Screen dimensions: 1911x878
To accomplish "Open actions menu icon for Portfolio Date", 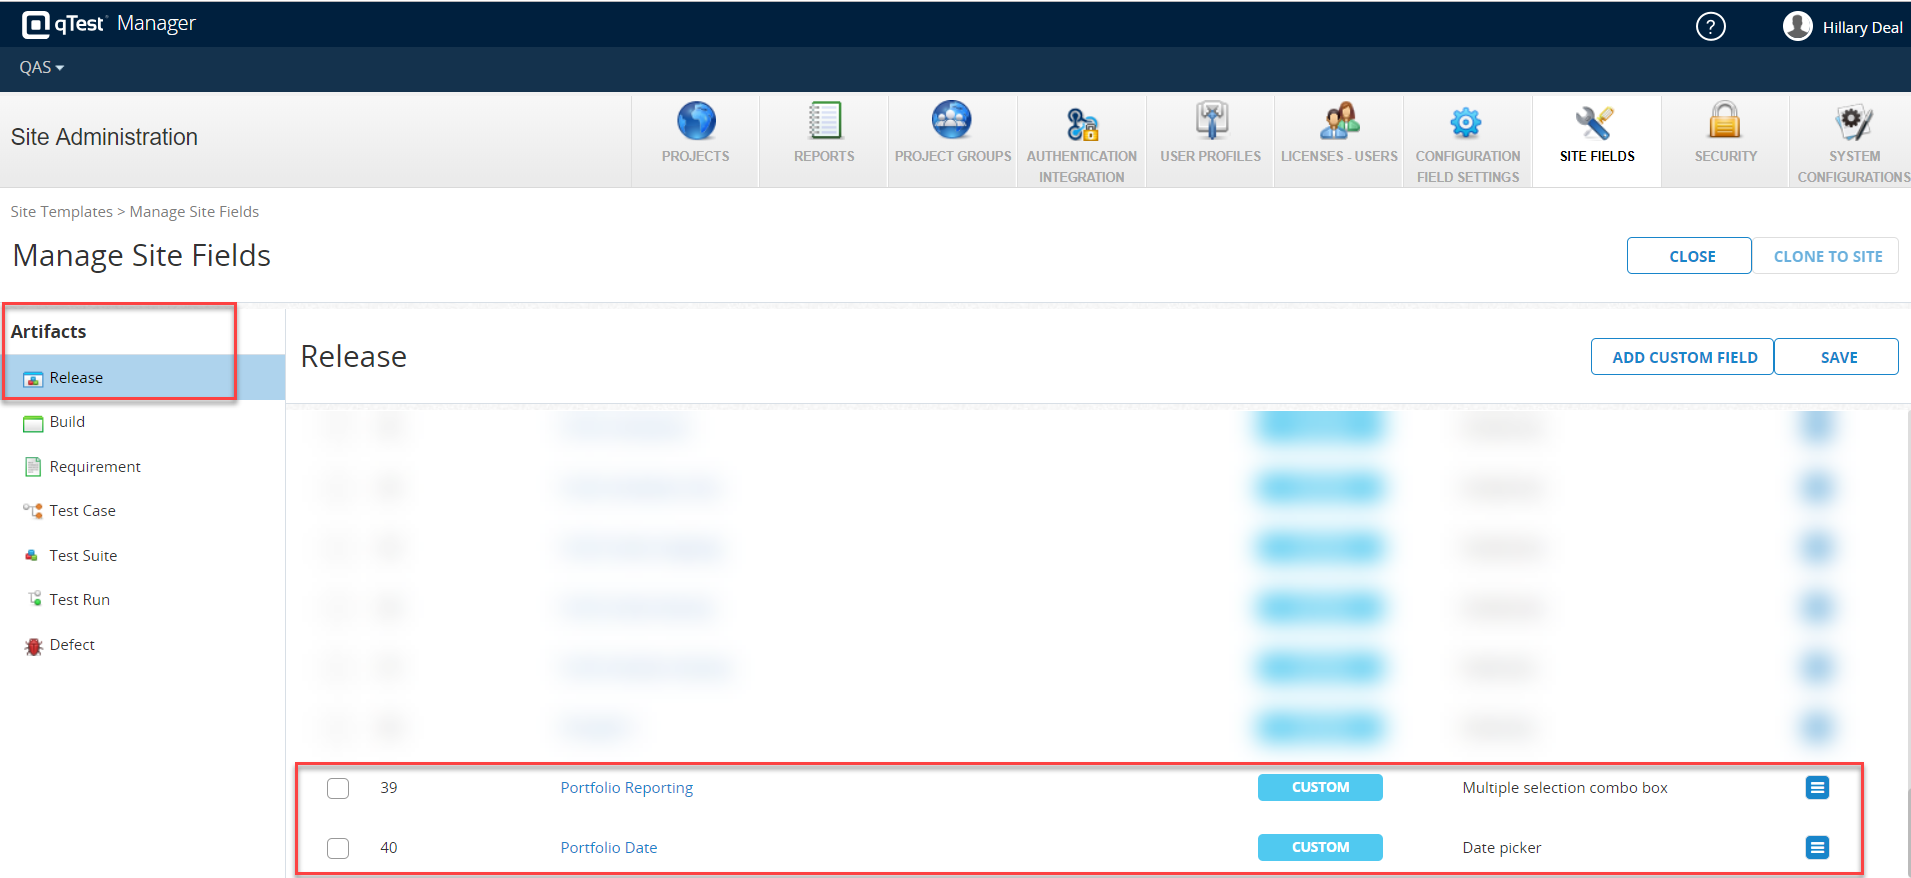I will pyautogui.click(x=1817, y=848).
